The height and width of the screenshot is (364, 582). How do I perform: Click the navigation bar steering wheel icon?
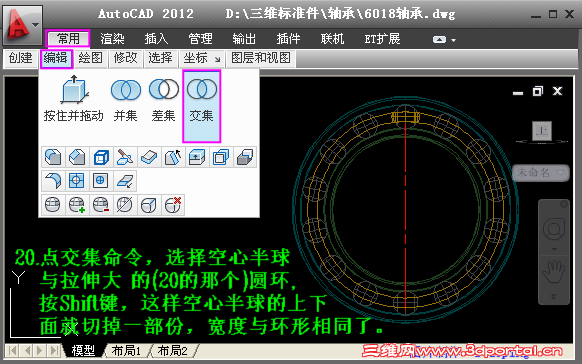(554, 229)
